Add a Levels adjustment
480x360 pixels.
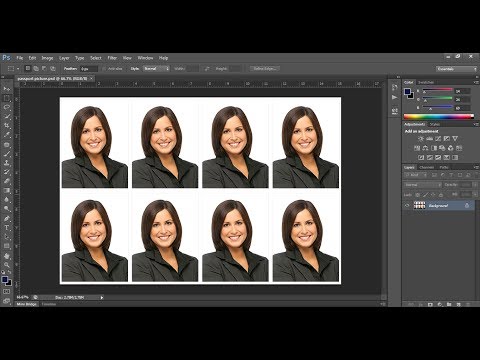click(430, 139)
